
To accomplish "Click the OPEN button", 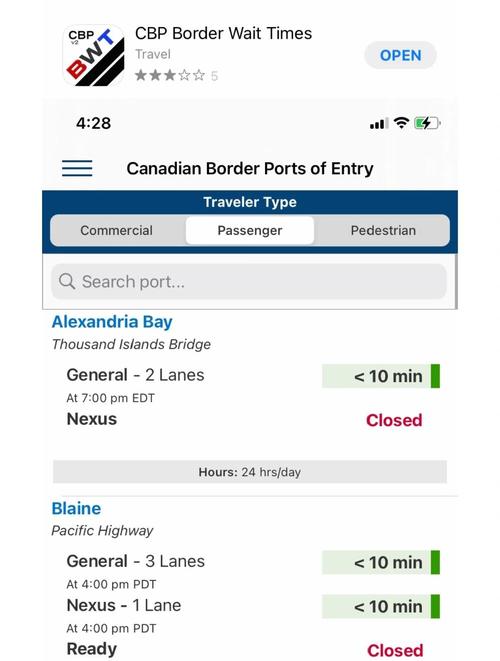I will 401,55.
